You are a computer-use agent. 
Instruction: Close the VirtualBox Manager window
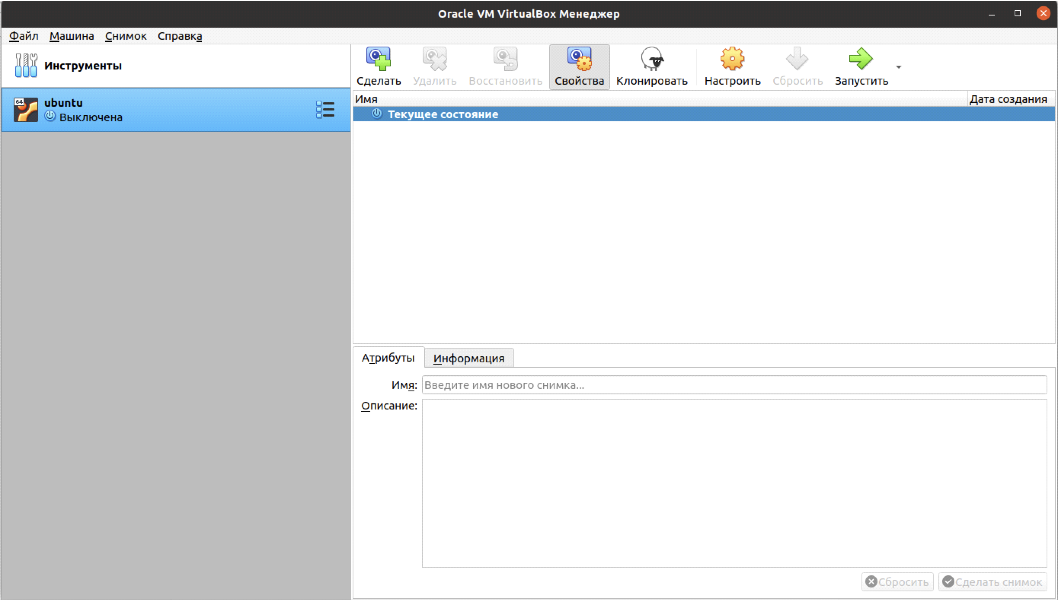pos(1043,14)
